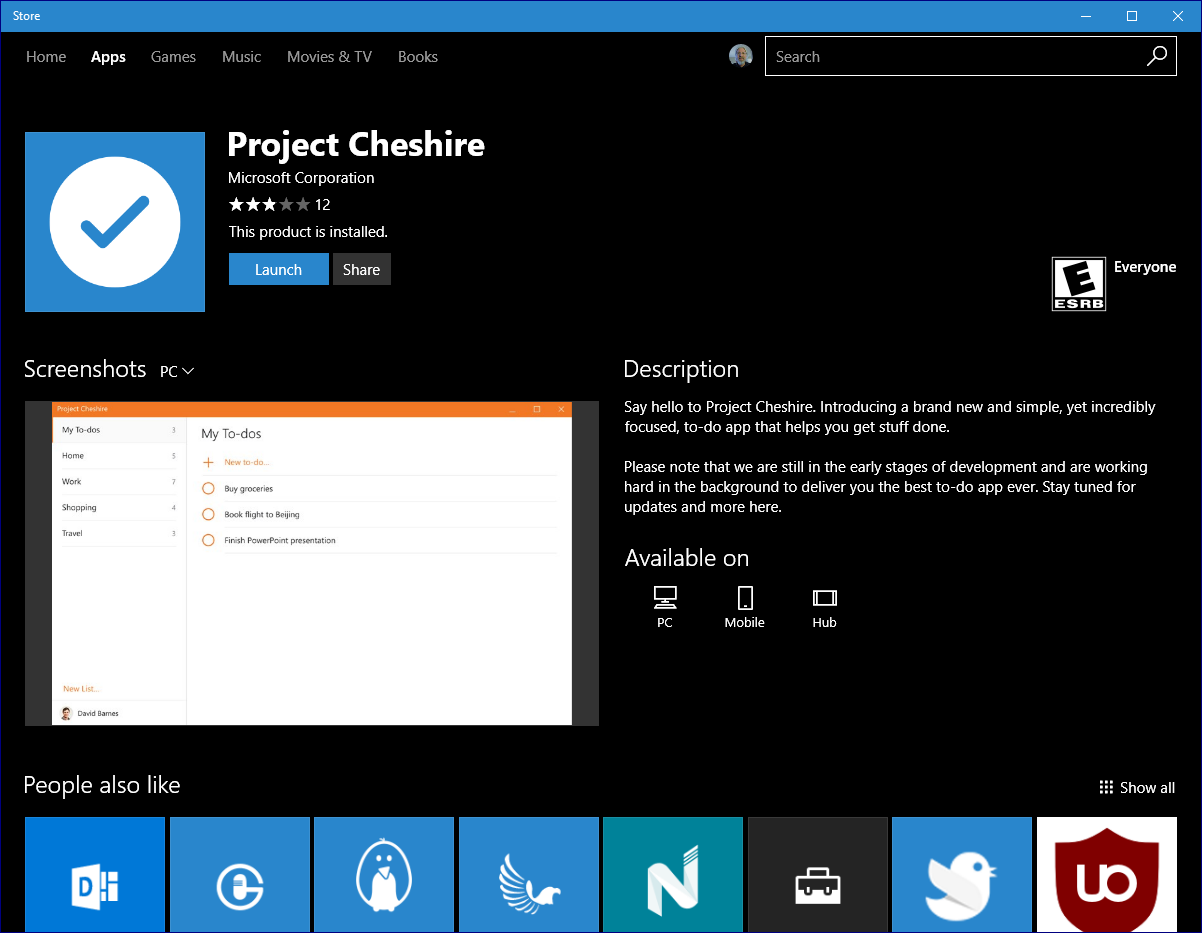Enlarge the My To-dos screenshot thumbnail

pos(311,564)
